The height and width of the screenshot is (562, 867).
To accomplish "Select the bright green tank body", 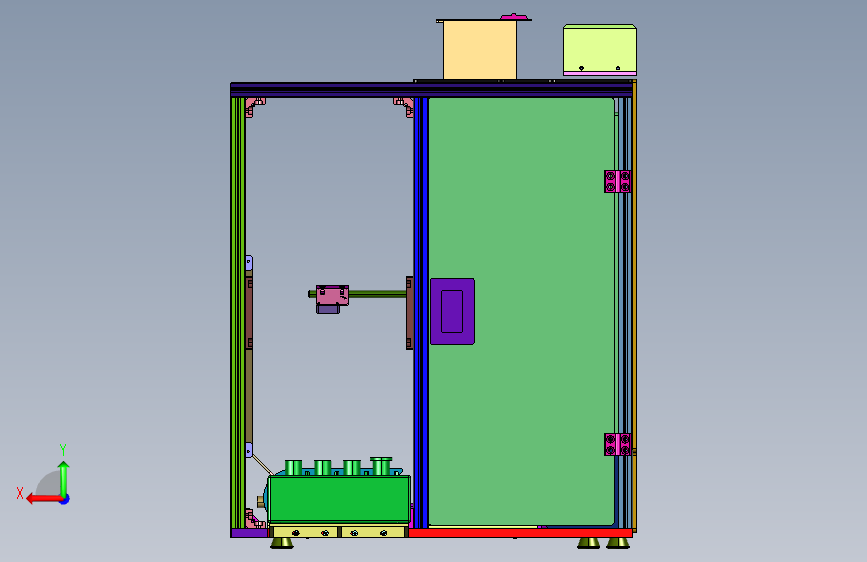I will coord(340,498).
